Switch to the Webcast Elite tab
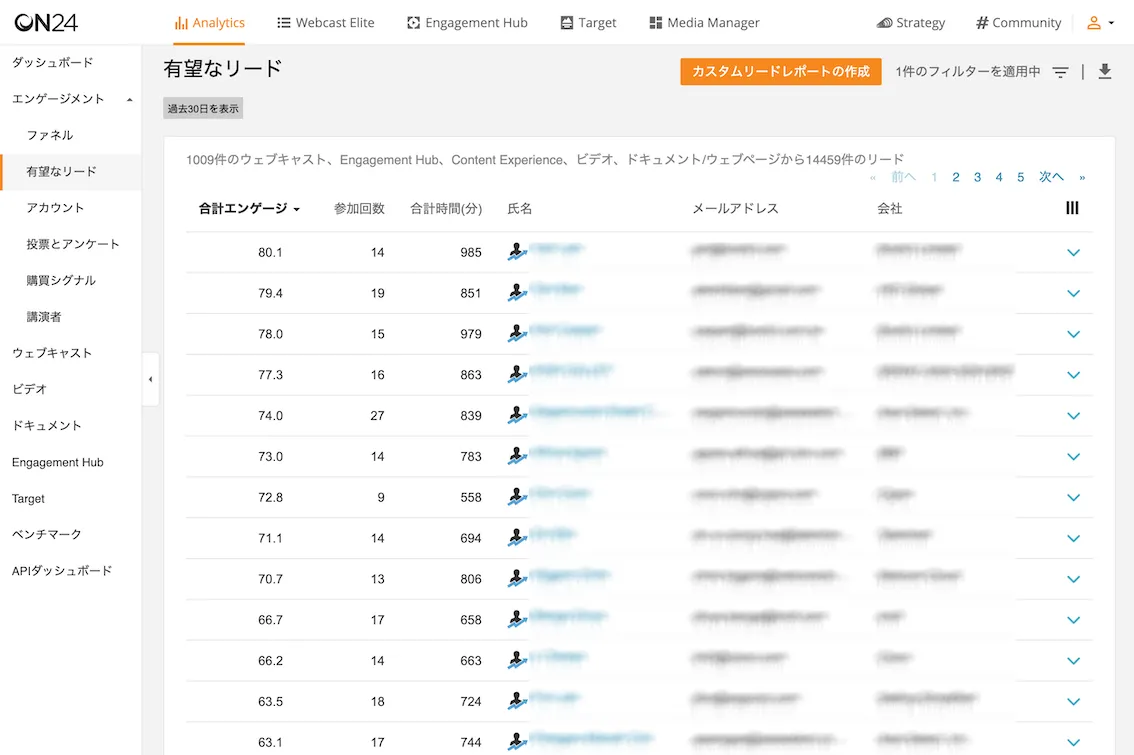 (x=325, y=23)
